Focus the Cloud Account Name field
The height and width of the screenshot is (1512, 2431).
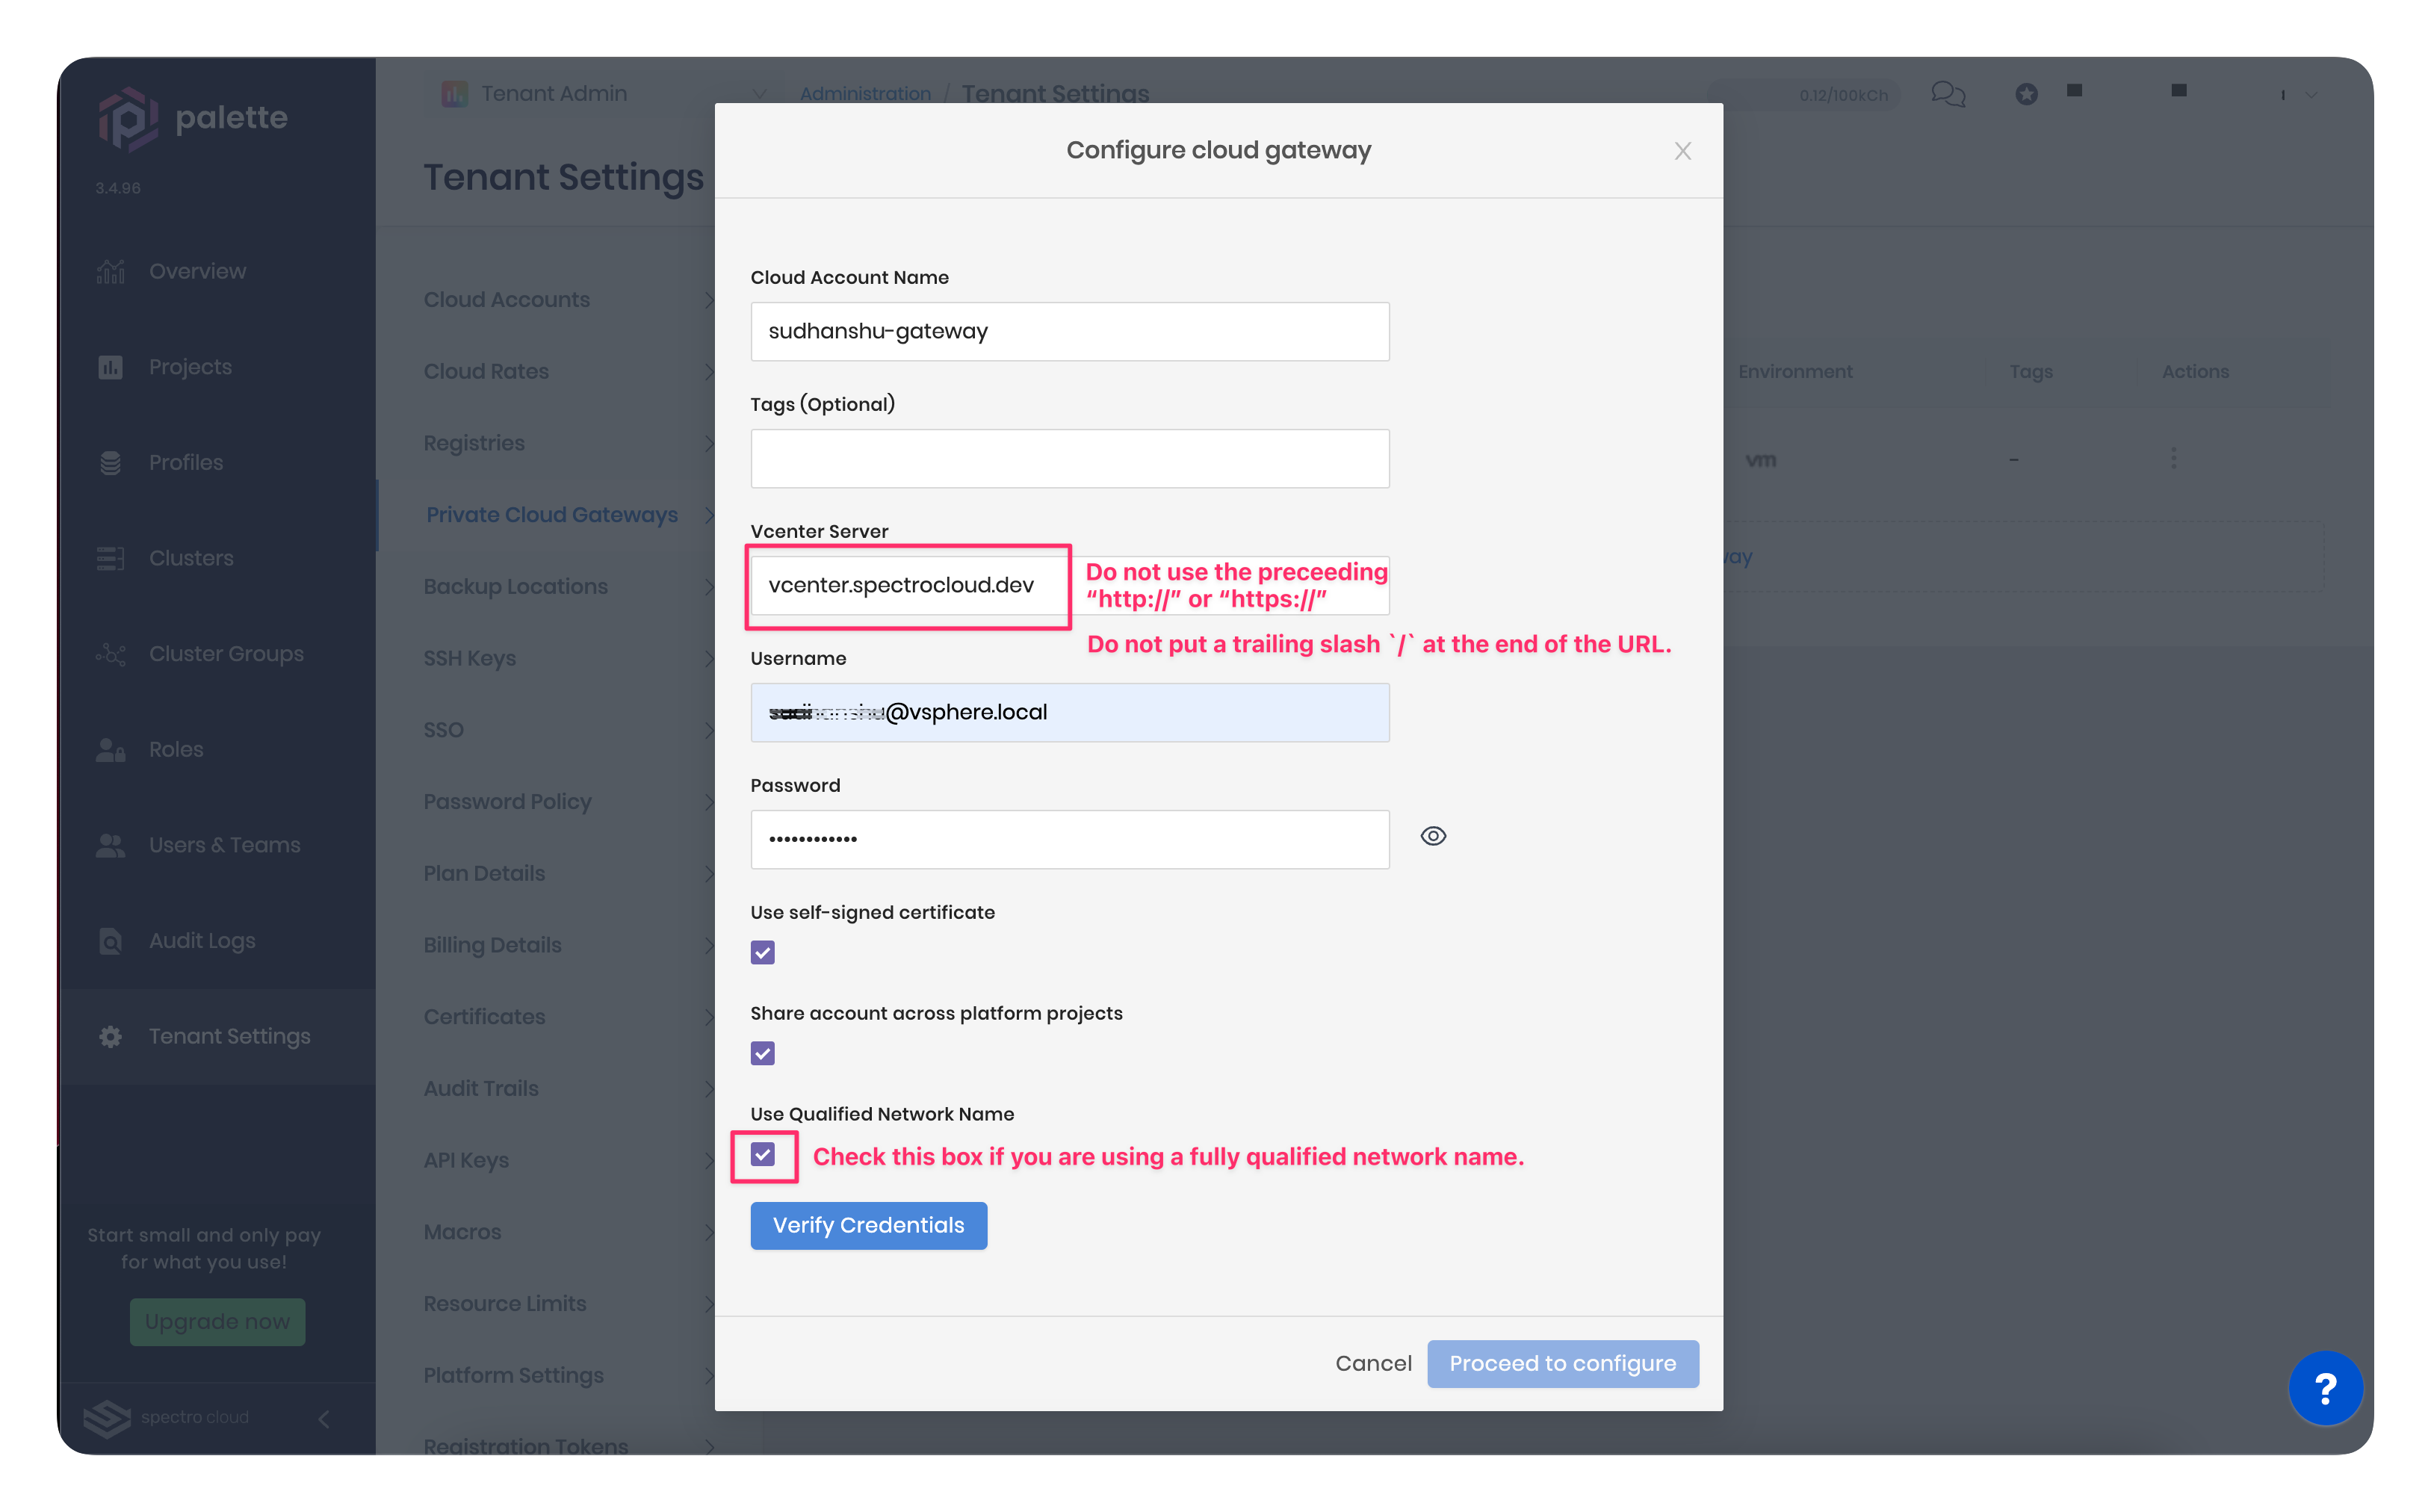click(1069, 331)
